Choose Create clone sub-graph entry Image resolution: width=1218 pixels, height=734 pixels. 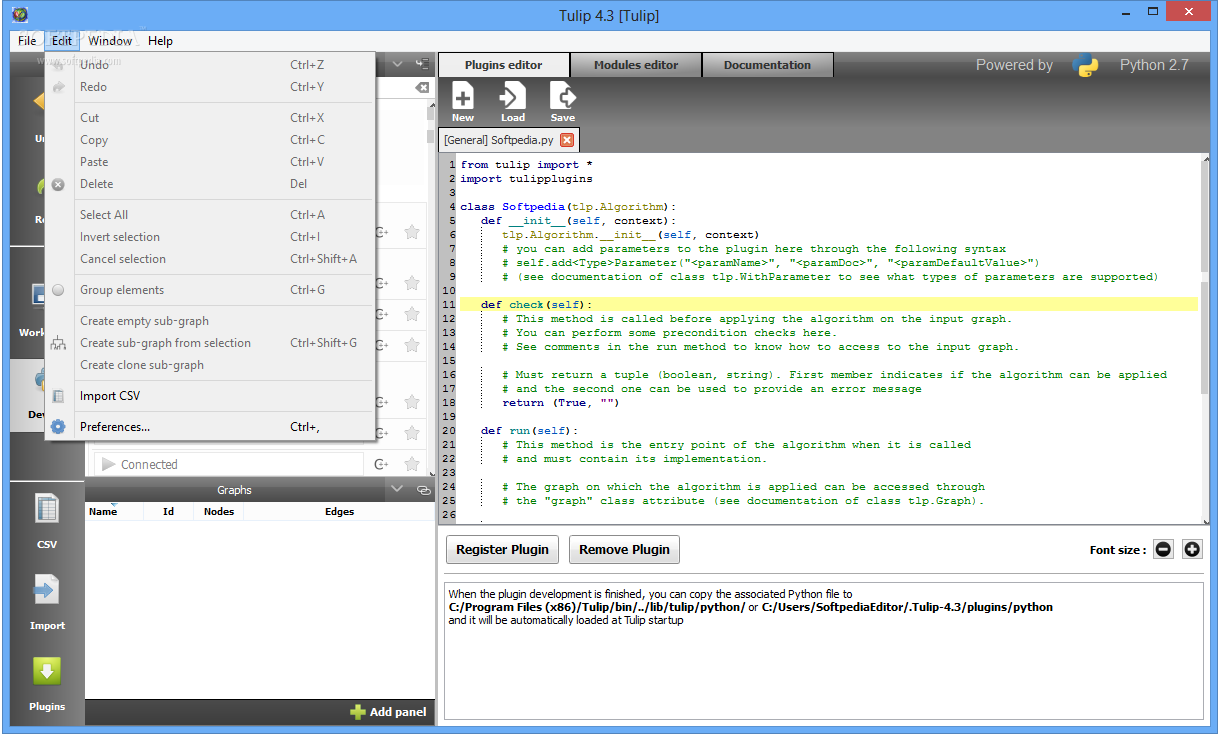[x=210, y=365]
